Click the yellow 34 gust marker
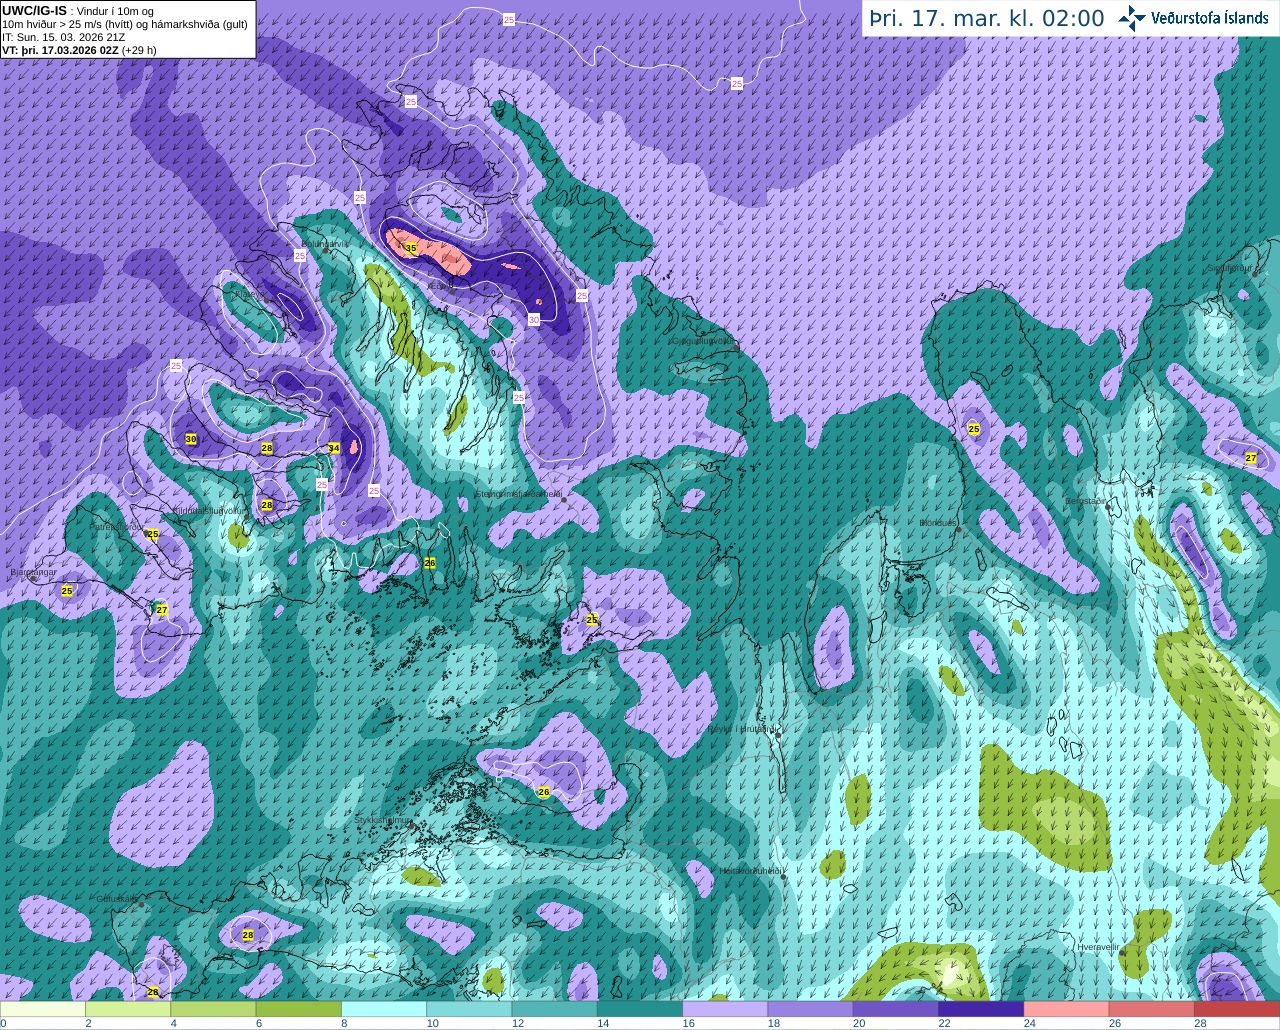This screenshot has width=1280, height=1030. pos(334,448)
